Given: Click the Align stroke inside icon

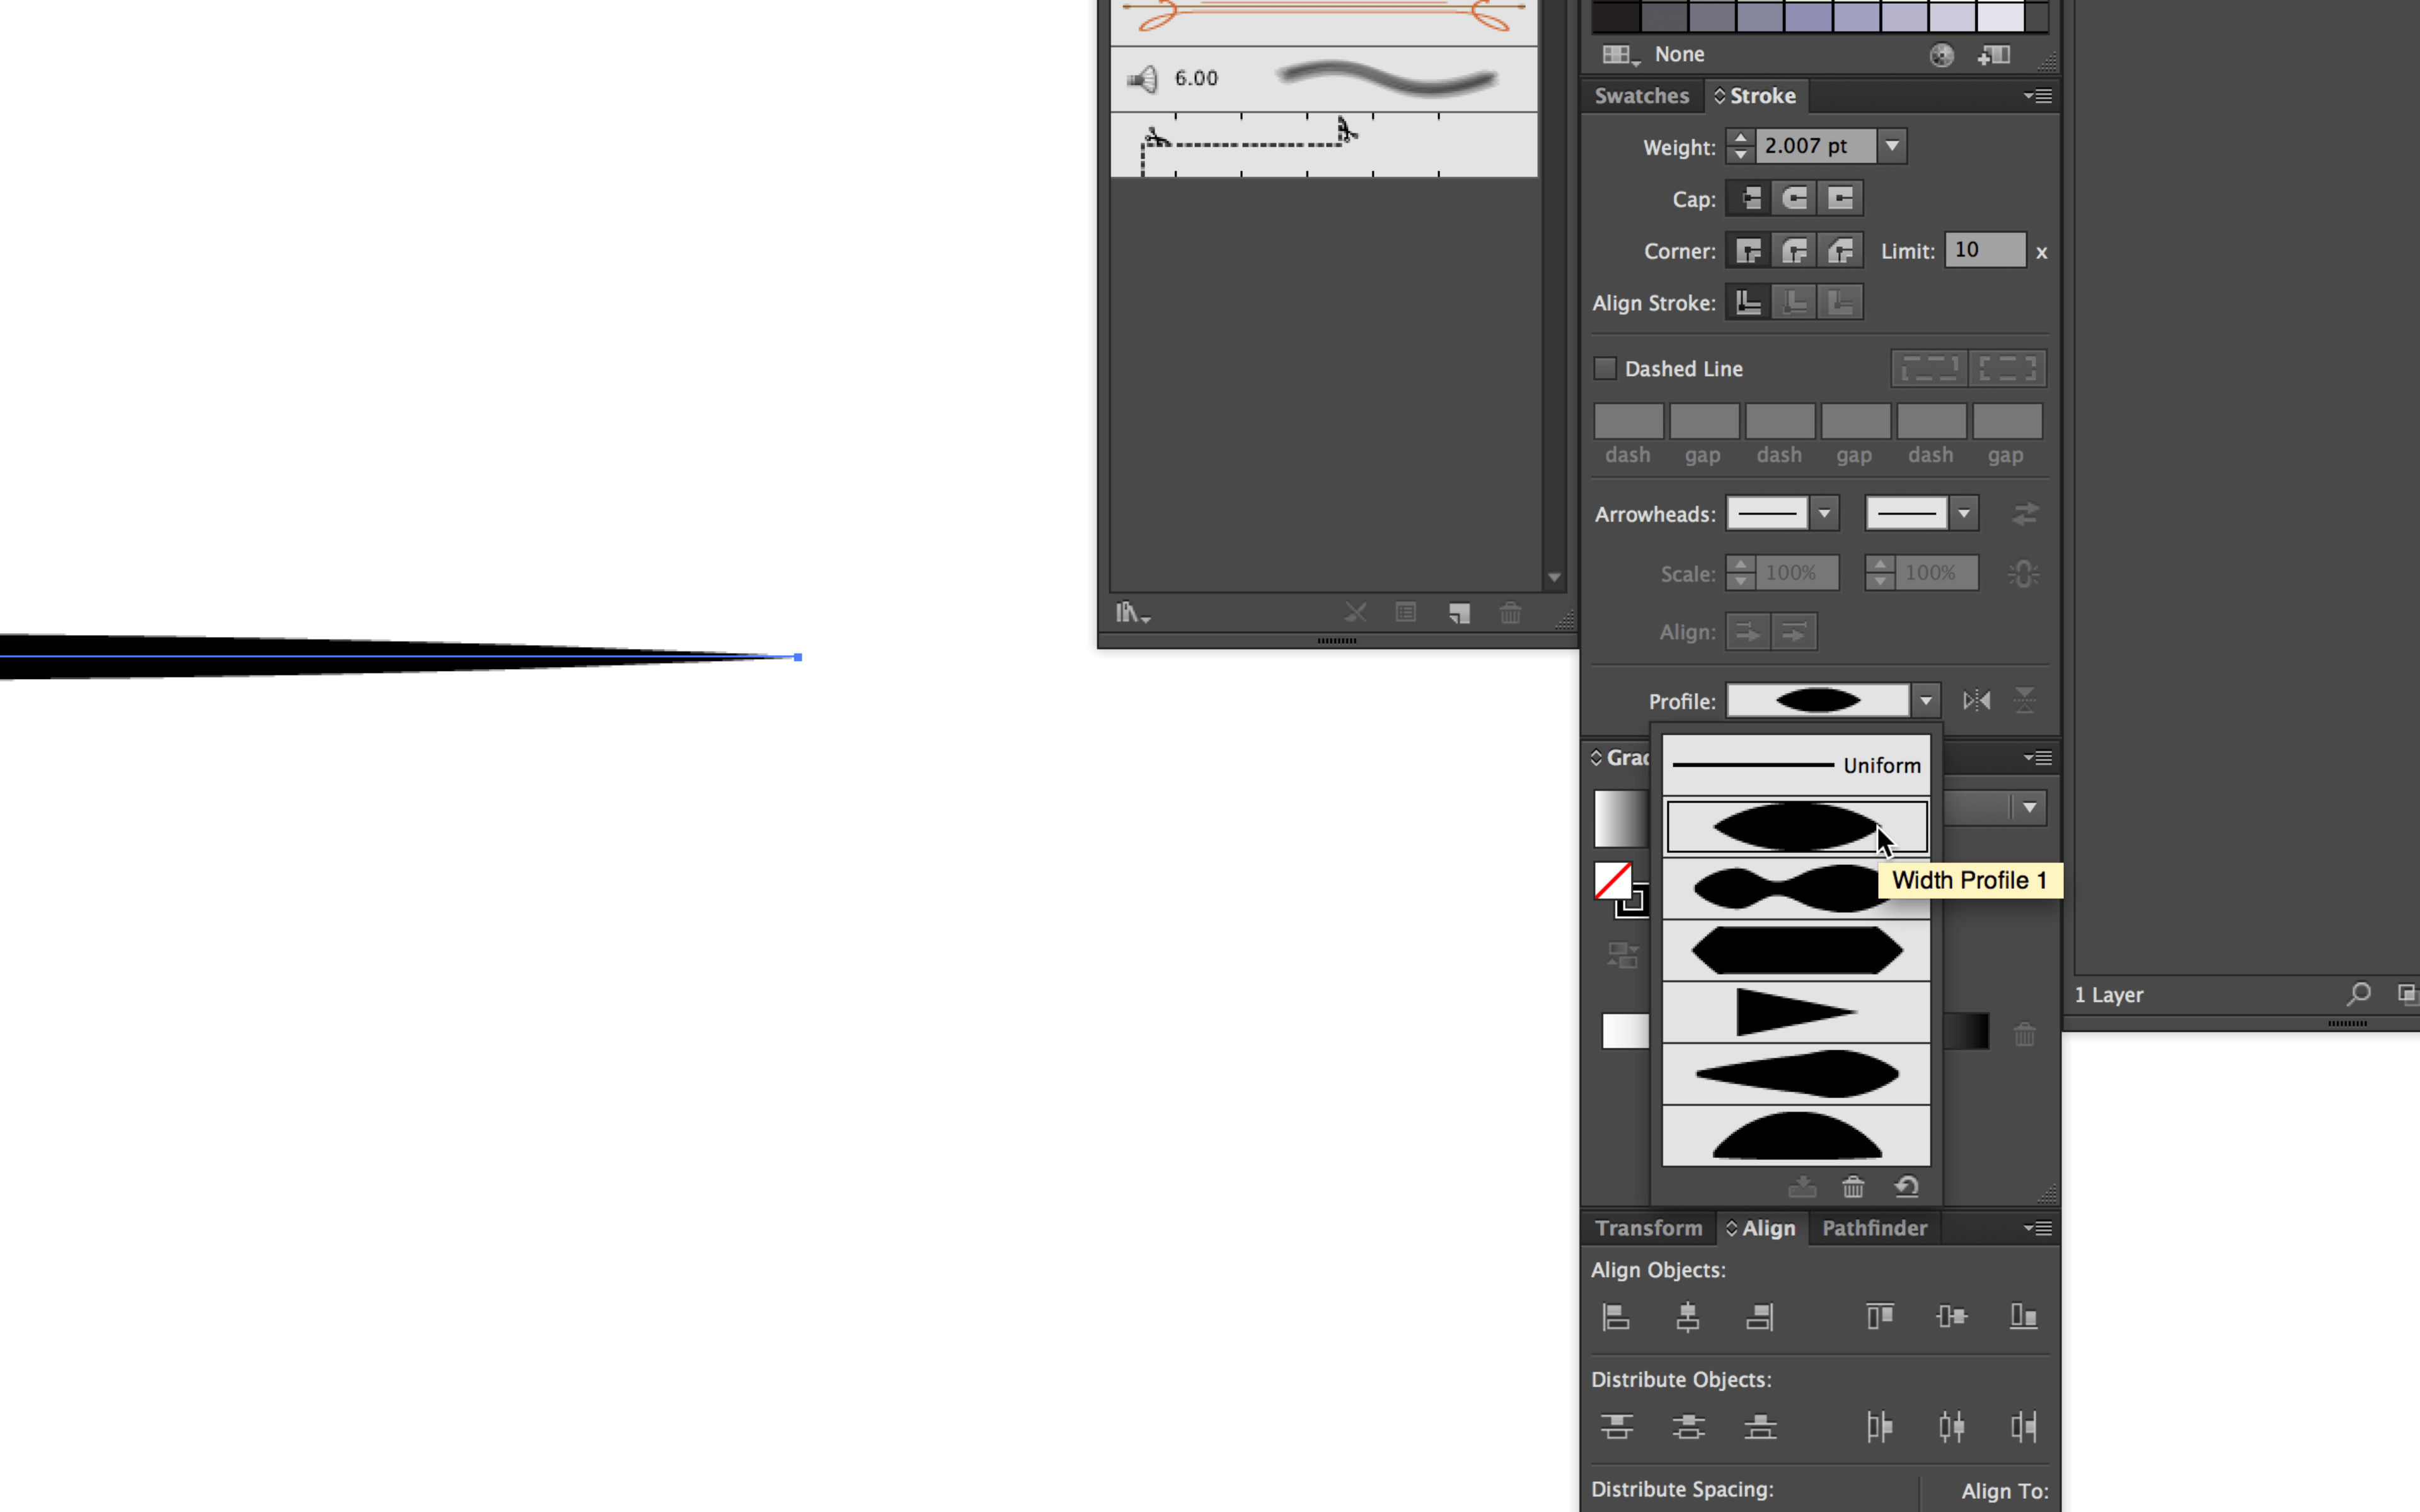Looking at the screenshot, I should click(1795, 303).
